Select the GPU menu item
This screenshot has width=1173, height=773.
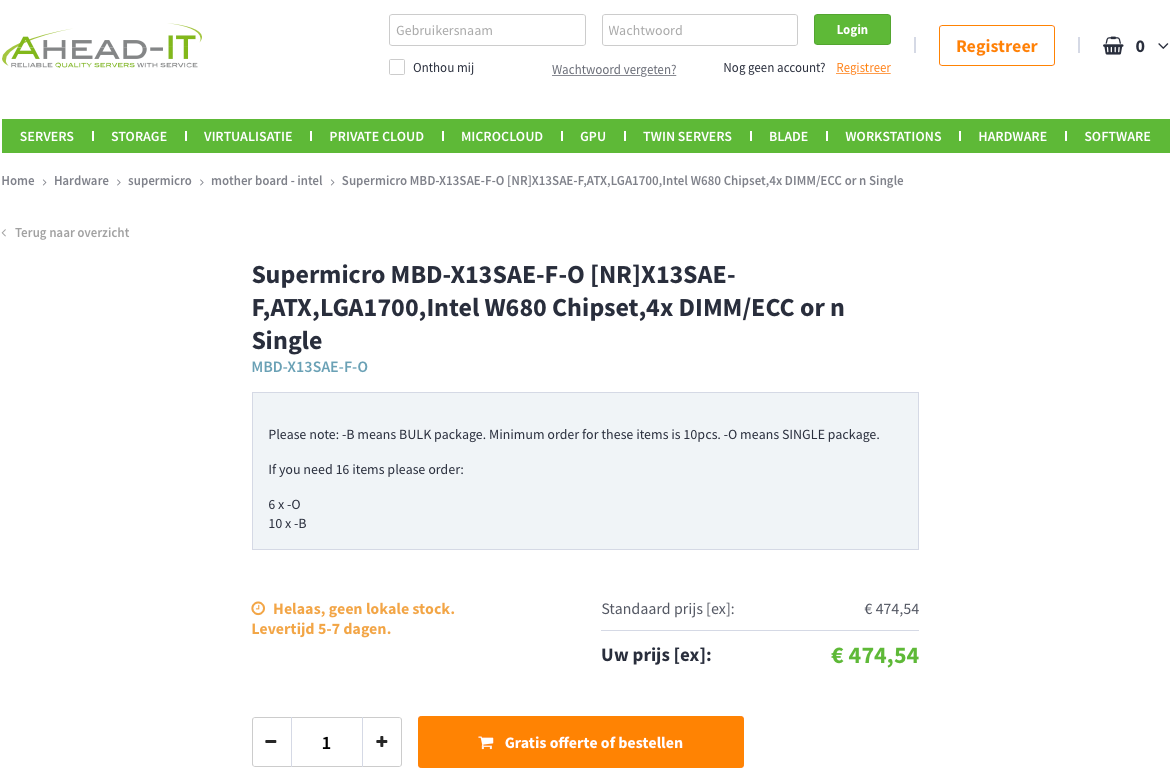pos(593,136)
